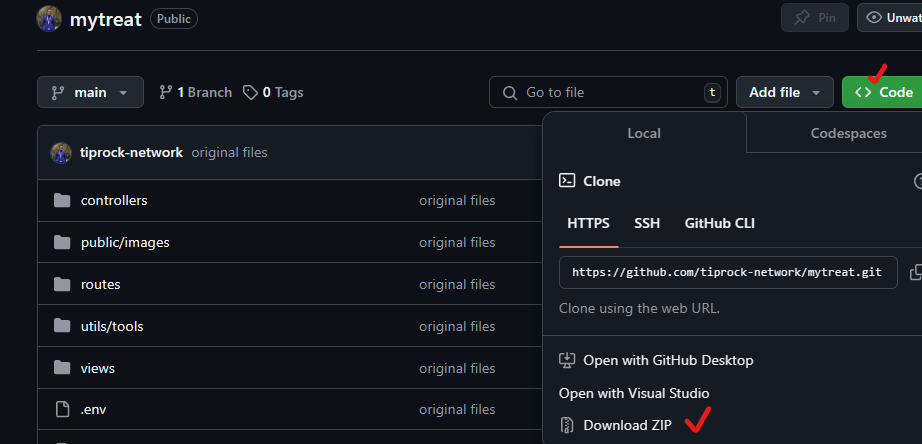Viewport: 922px width, 444px height.
Task: Click the branch icon next to 1 Branch
Action: [166, 92]
